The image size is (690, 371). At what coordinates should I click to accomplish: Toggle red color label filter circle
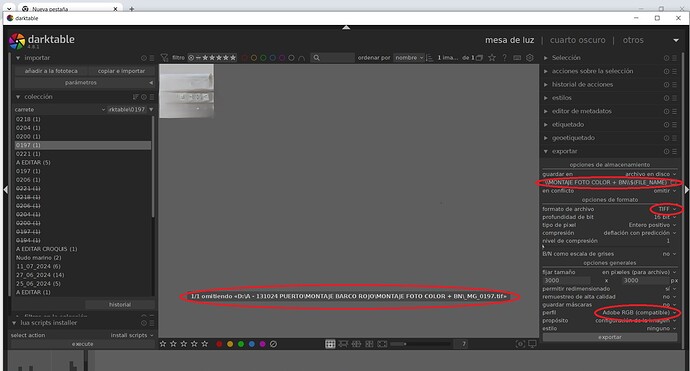(244, 58)
